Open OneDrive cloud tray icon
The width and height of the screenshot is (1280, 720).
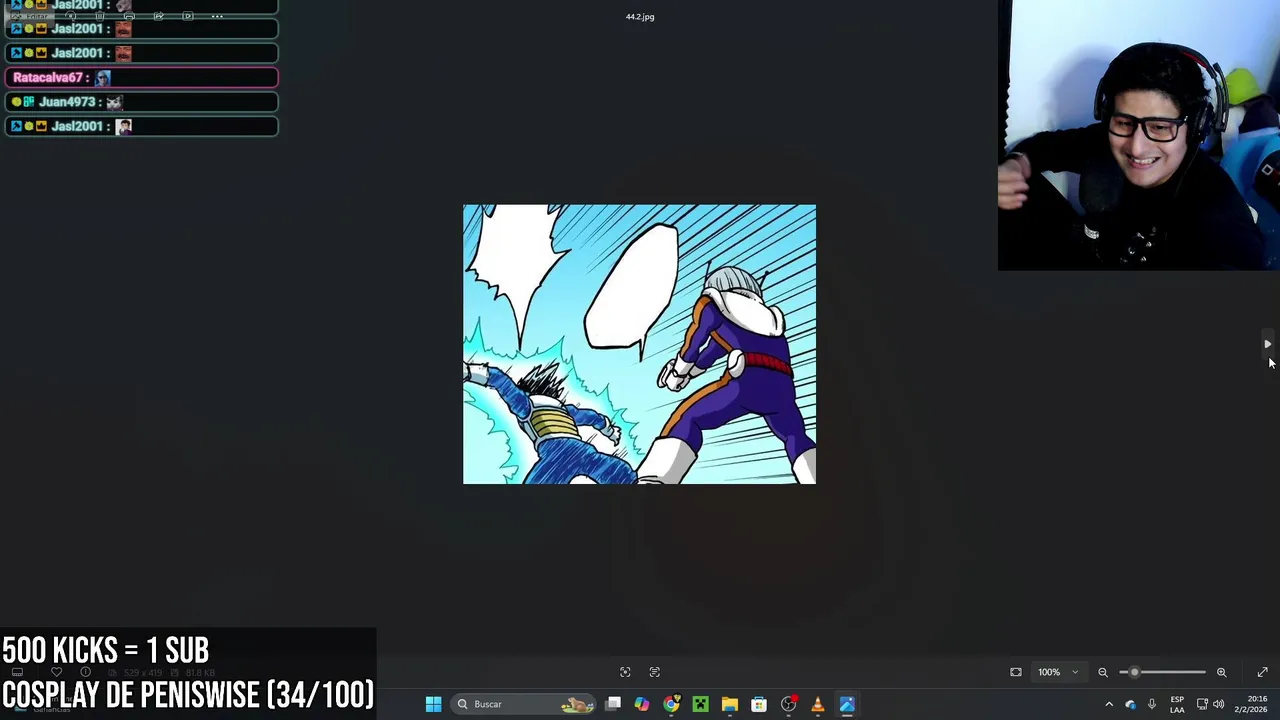point(1131,704)
